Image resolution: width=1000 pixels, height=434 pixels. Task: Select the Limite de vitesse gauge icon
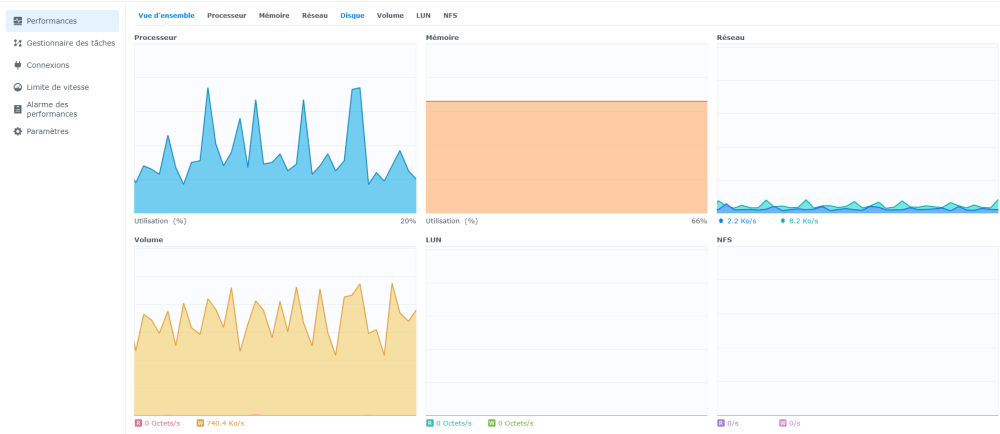click(18, 87)
